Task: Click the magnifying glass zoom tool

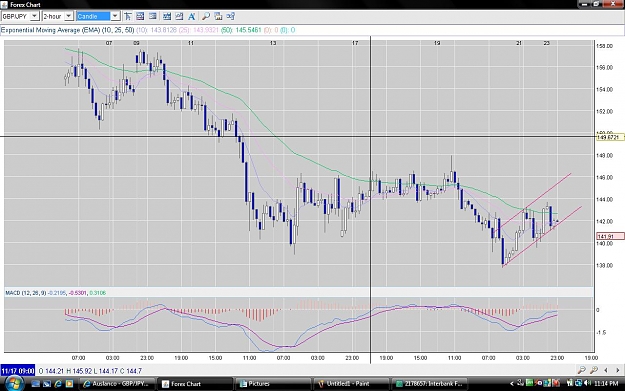Action: coord(206,16)
